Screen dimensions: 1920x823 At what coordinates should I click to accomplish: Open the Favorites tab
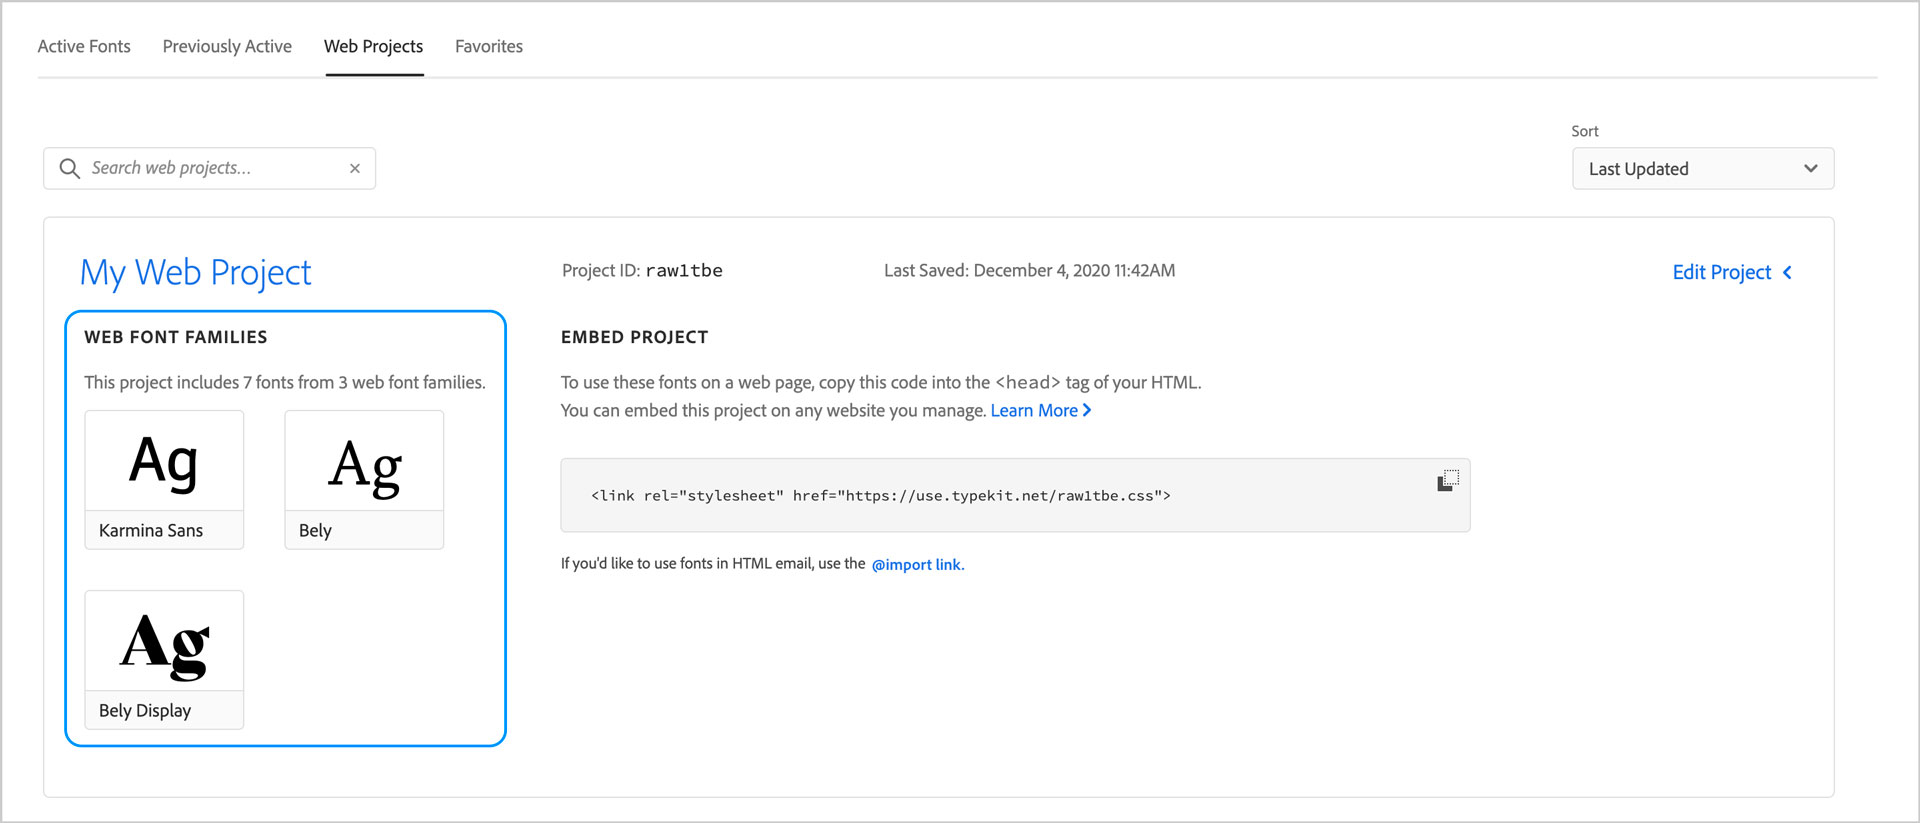coord(489,46)
